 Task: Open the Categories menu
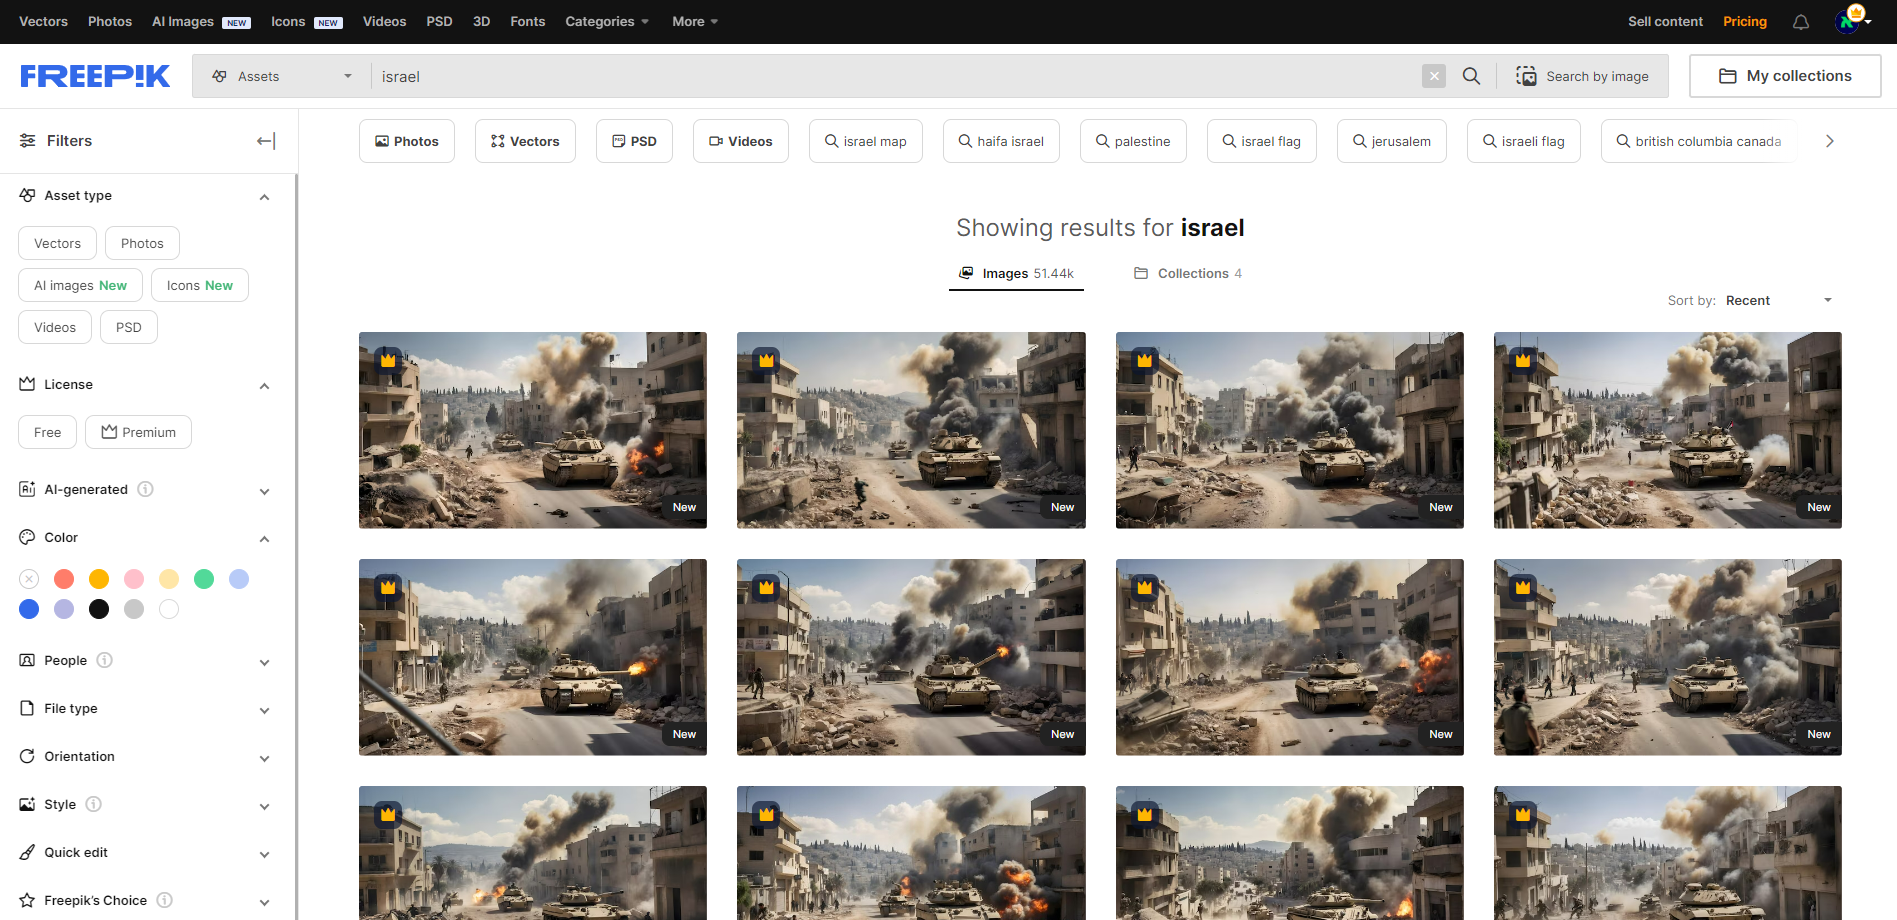[607, 21]
